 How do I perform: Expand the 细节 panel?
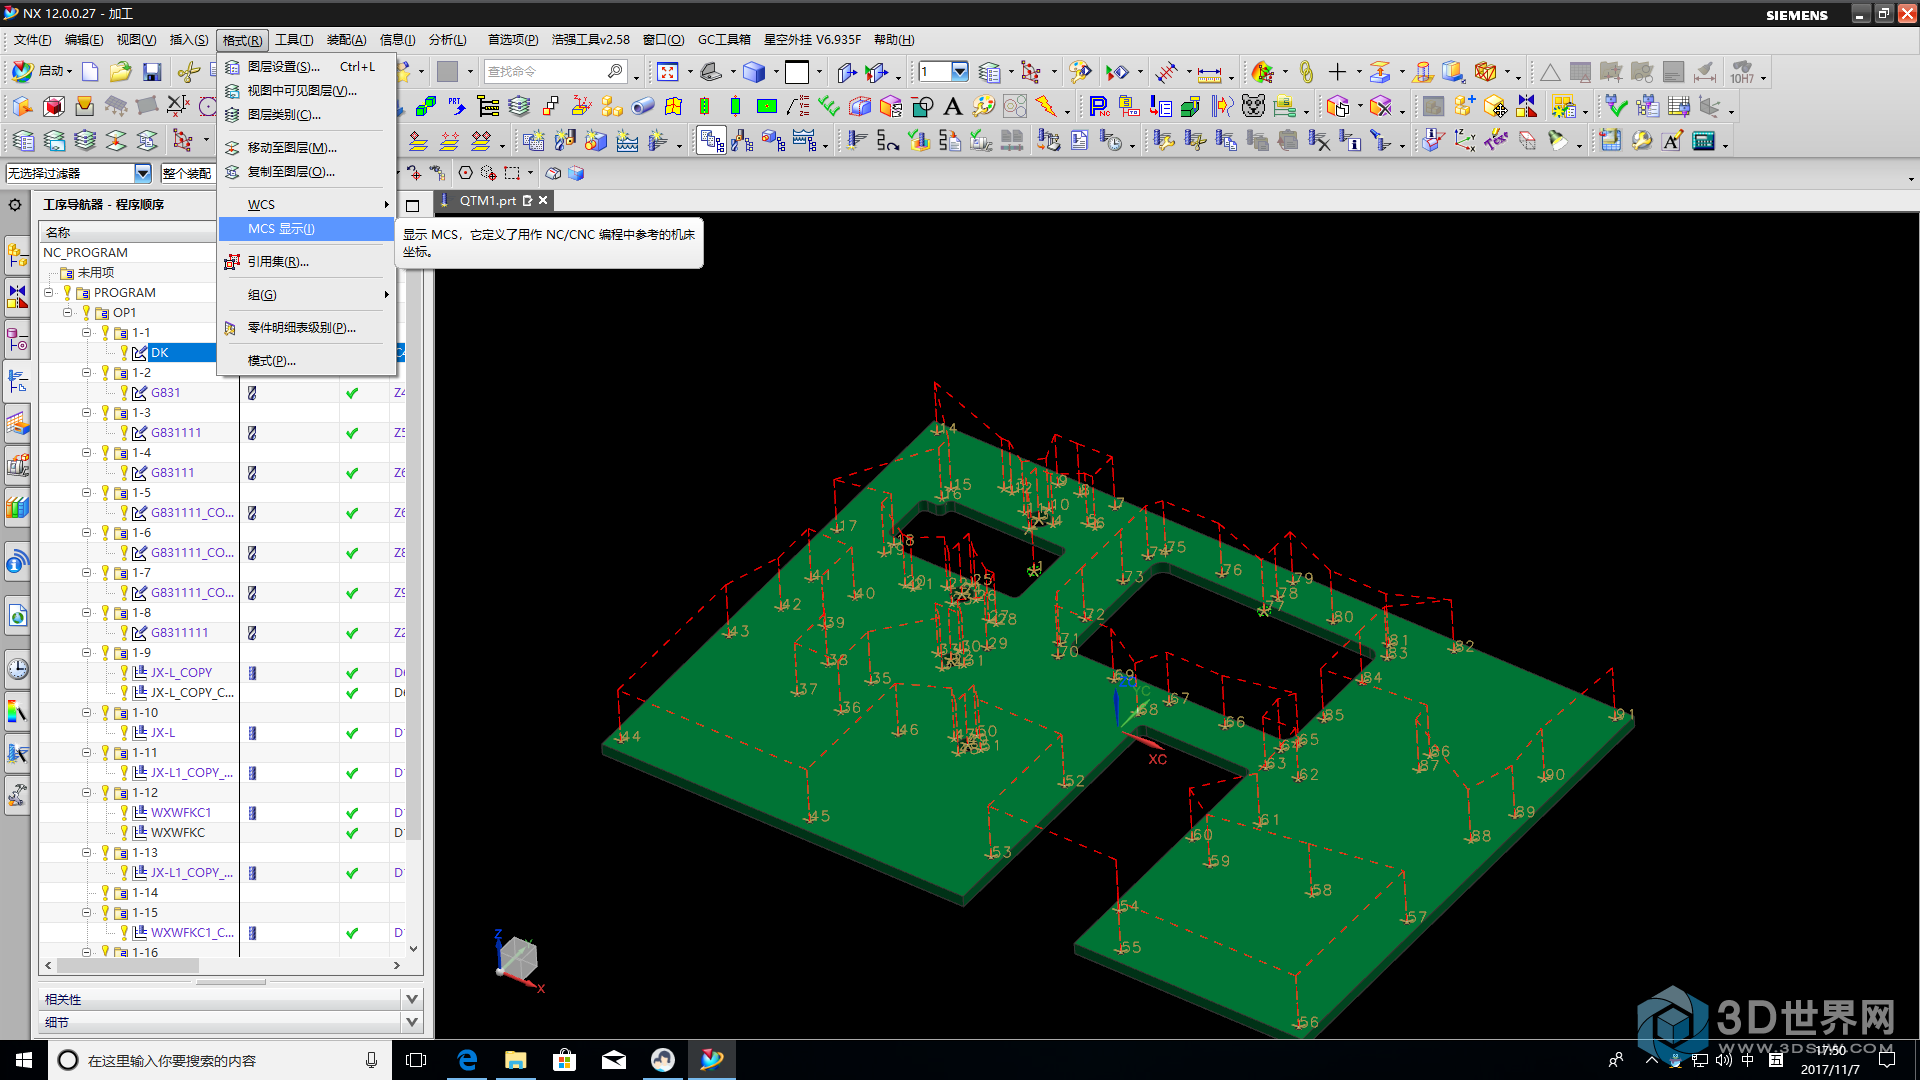(x=411, y=1022)
